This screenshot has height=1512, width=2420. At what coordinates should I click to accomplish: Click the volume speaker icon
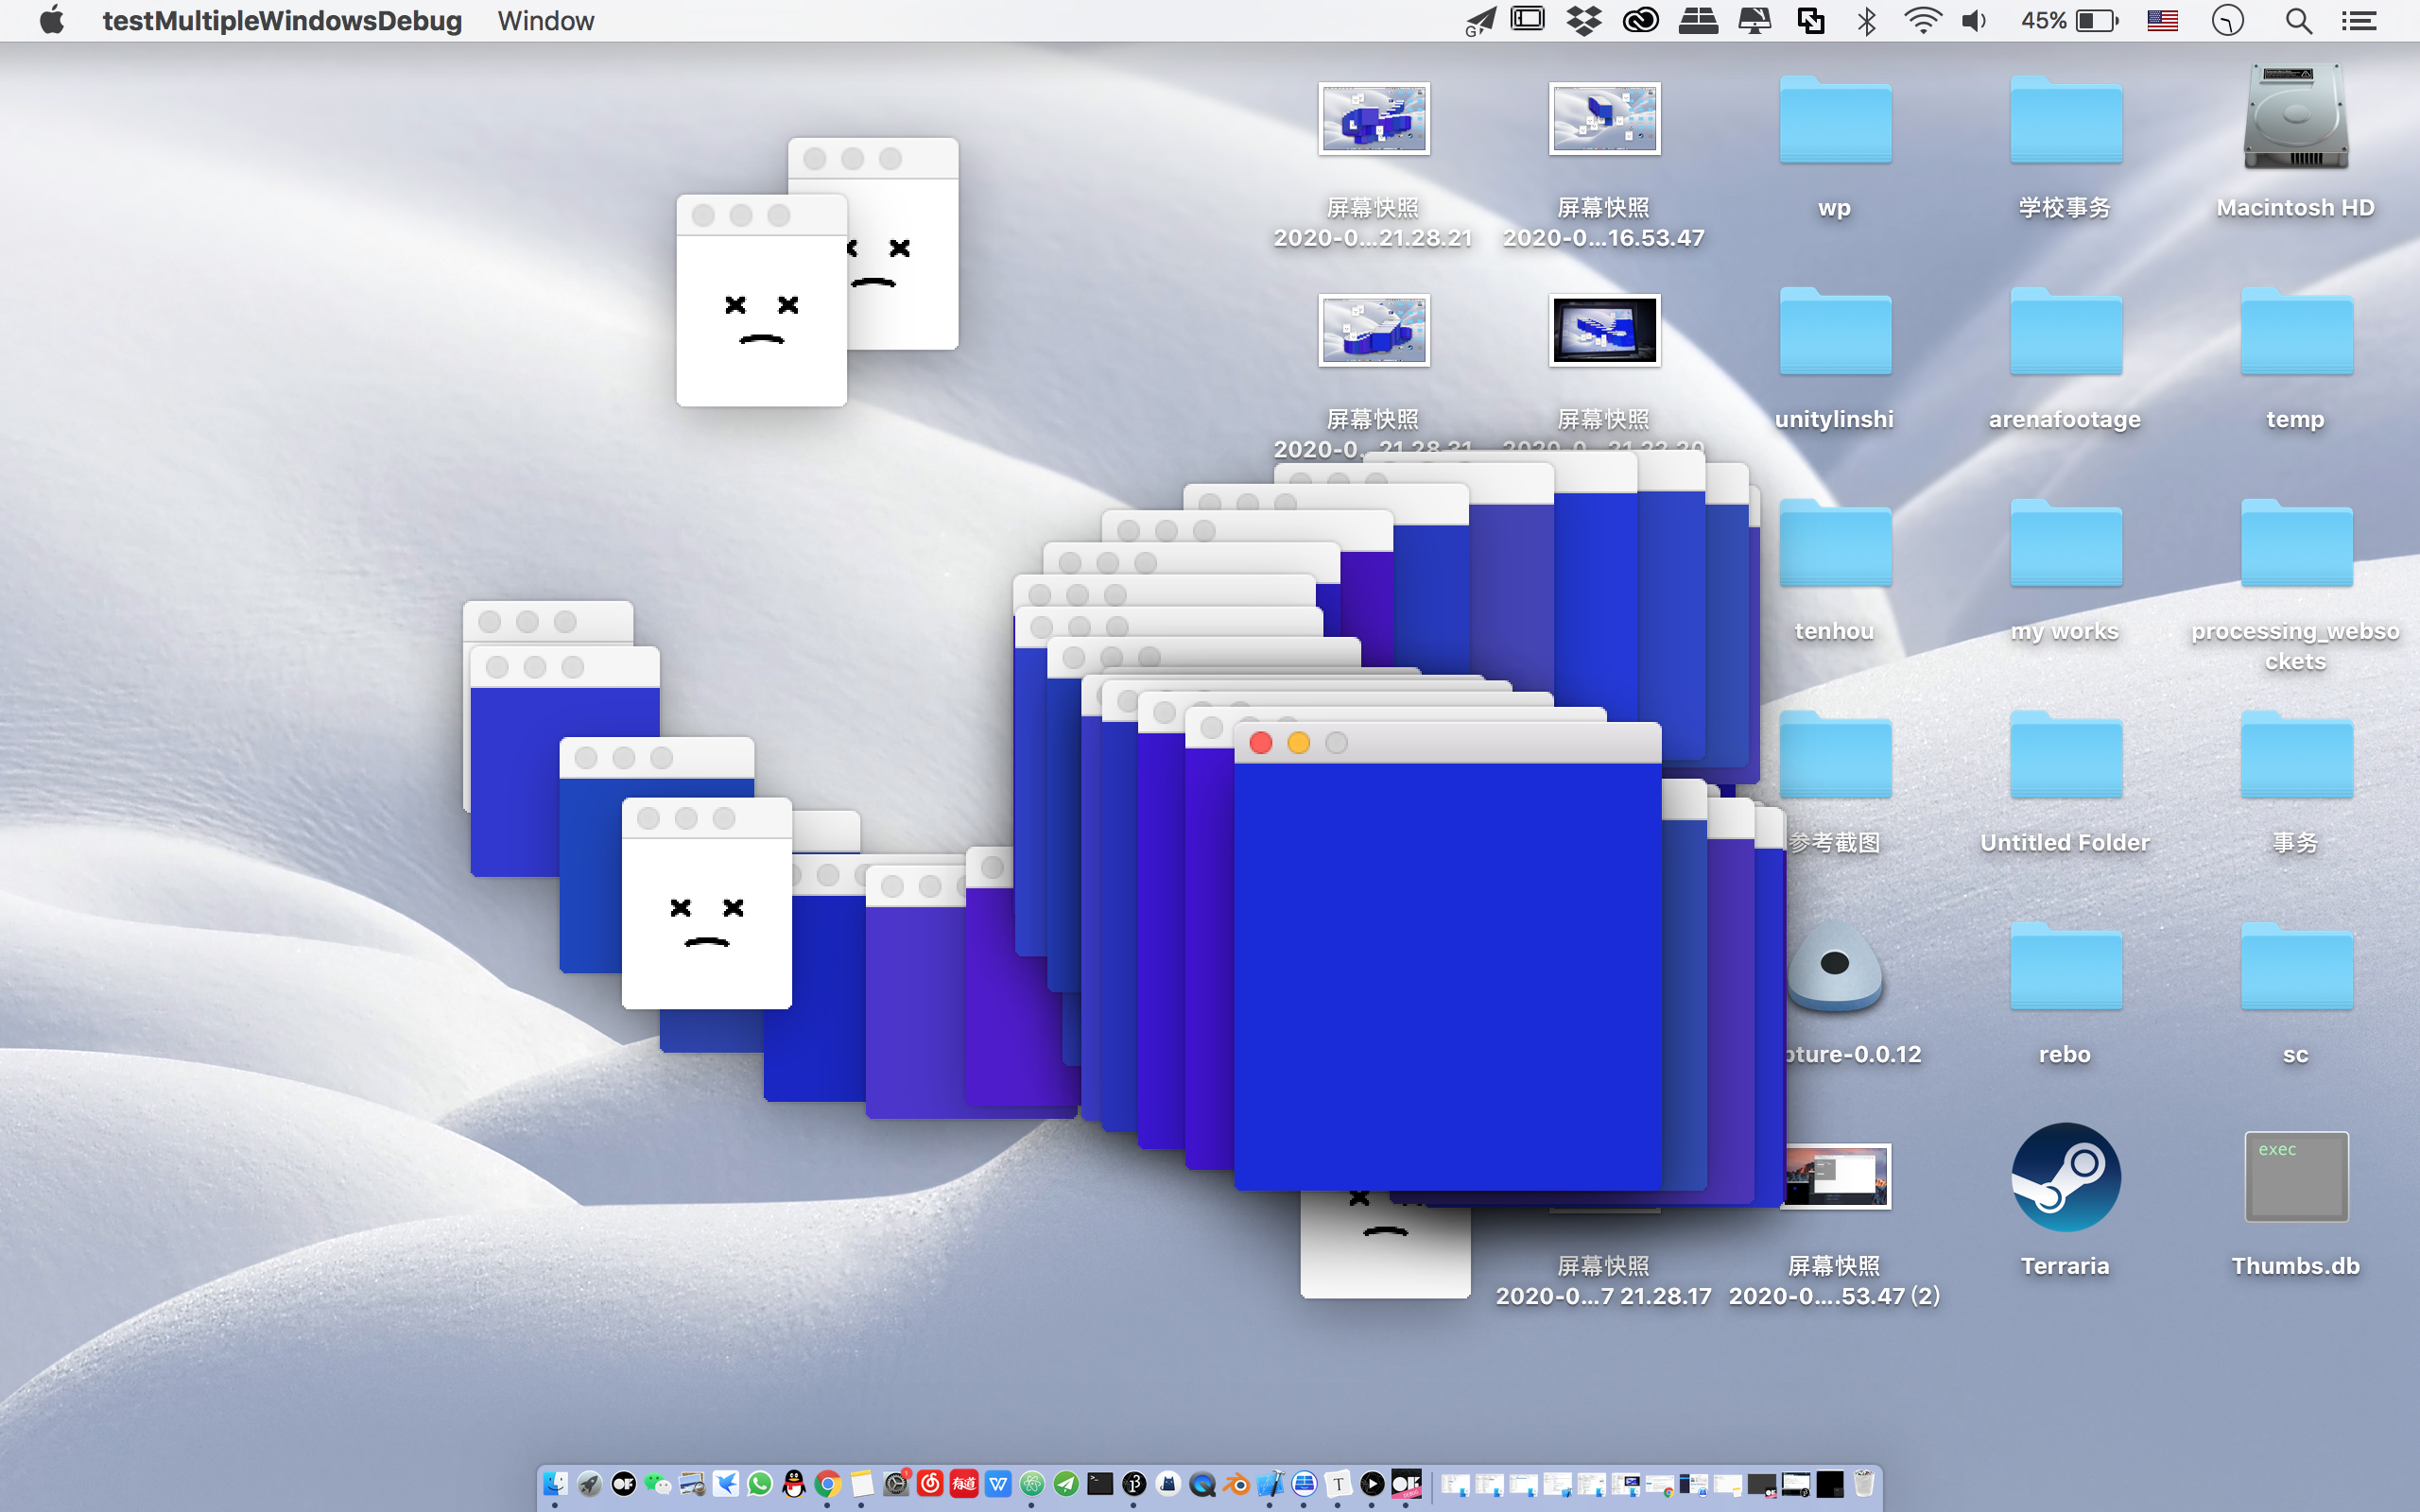(1974, 20)
